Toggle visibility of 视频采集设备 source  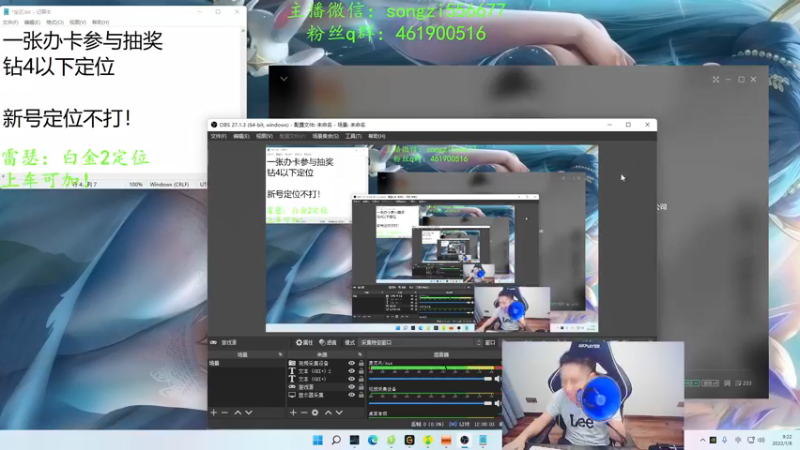[351, 363]
